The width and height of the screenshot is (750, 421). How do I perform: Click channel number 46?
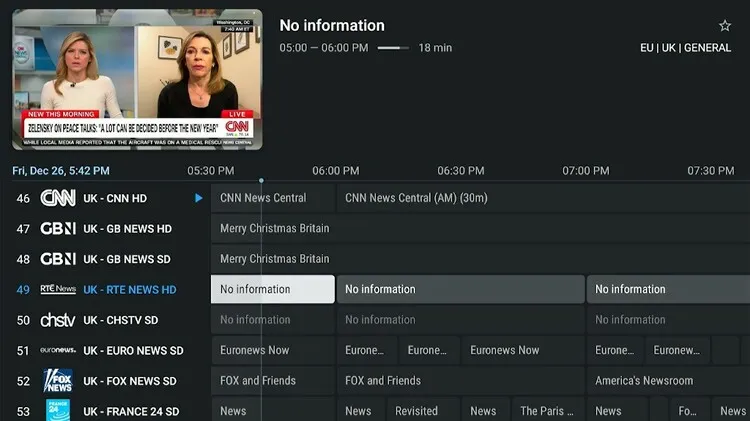coord(23,198)
